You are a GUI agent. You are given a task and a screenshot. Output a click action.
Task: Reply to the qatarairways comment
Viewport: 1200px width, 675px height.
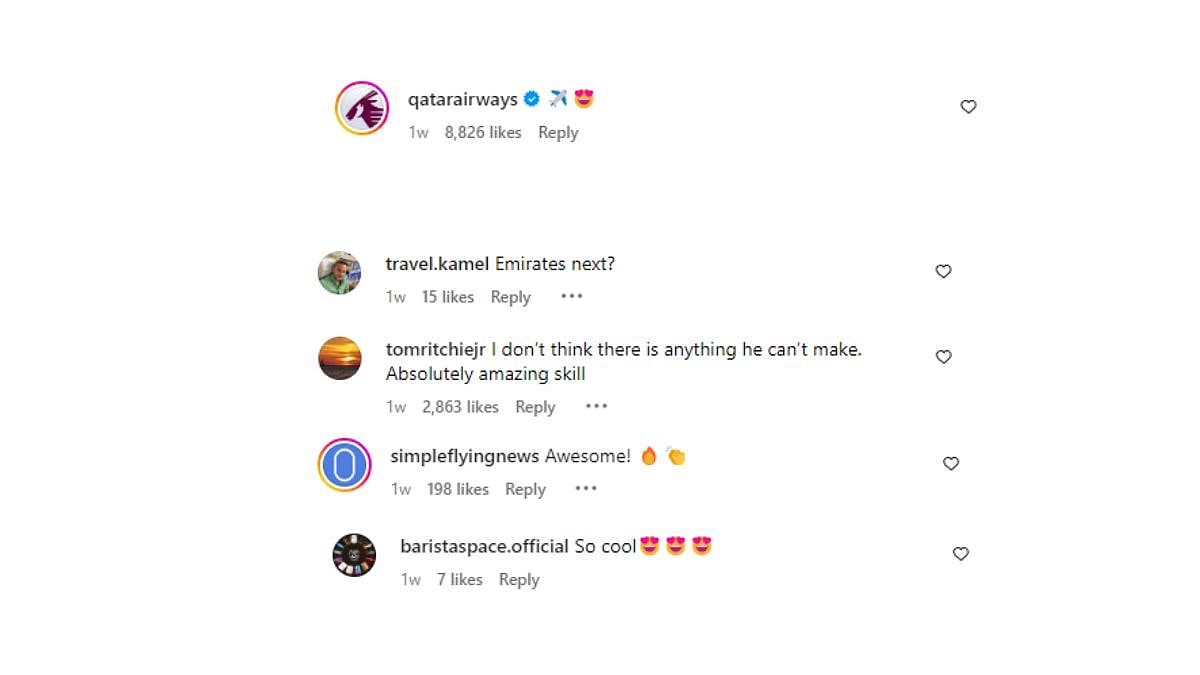click(558, 133)
